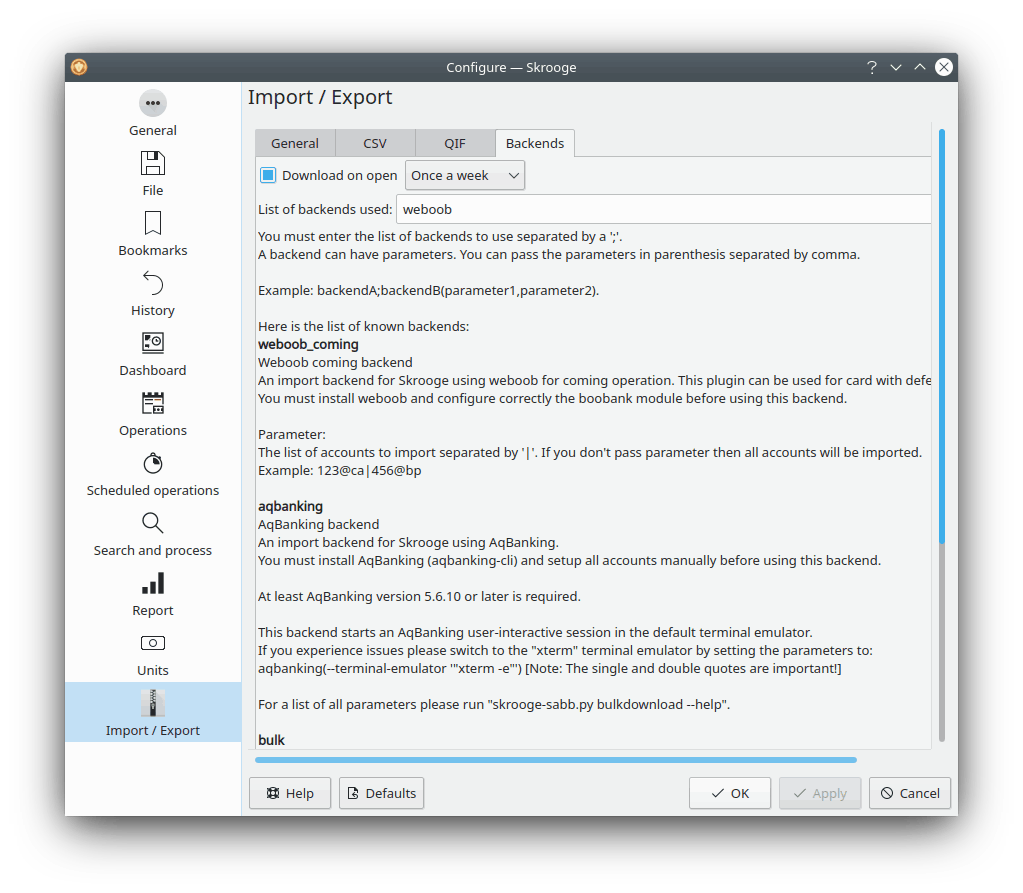Restore settings with the Defaults button
1023x893 pixels.
[x=382, y=793]
